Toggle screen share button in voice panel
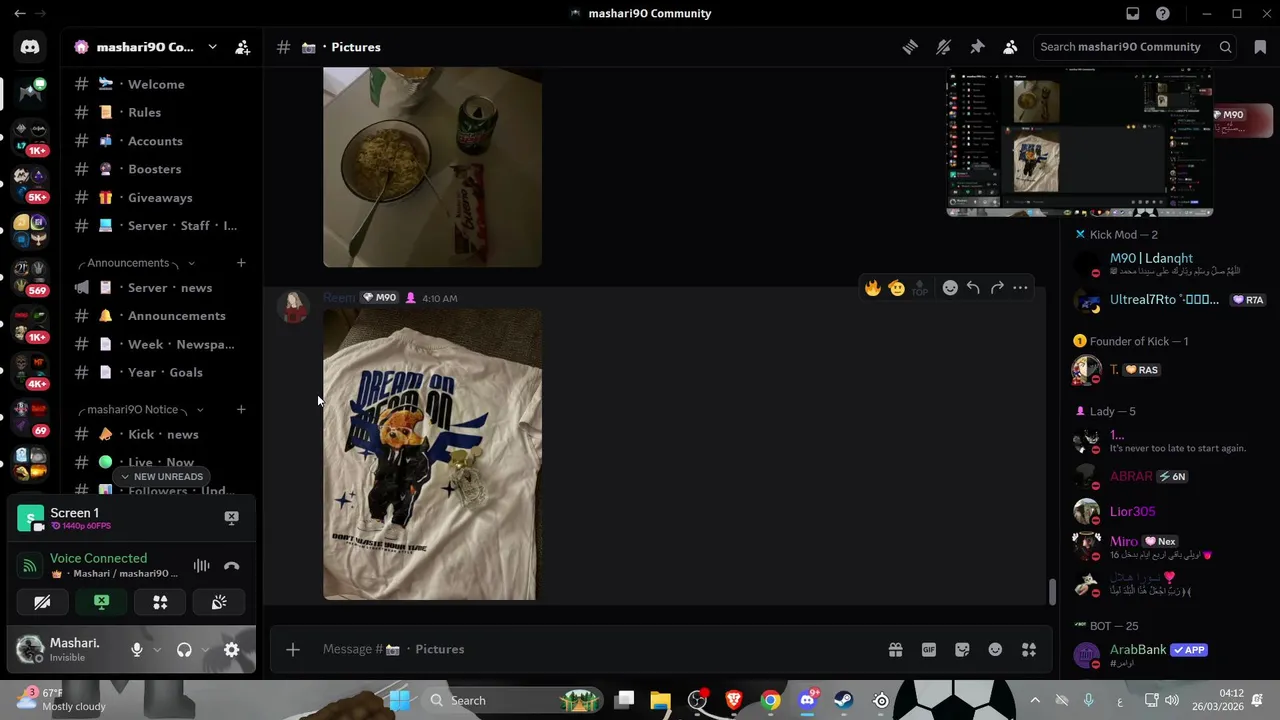 (x=101, y=602)
